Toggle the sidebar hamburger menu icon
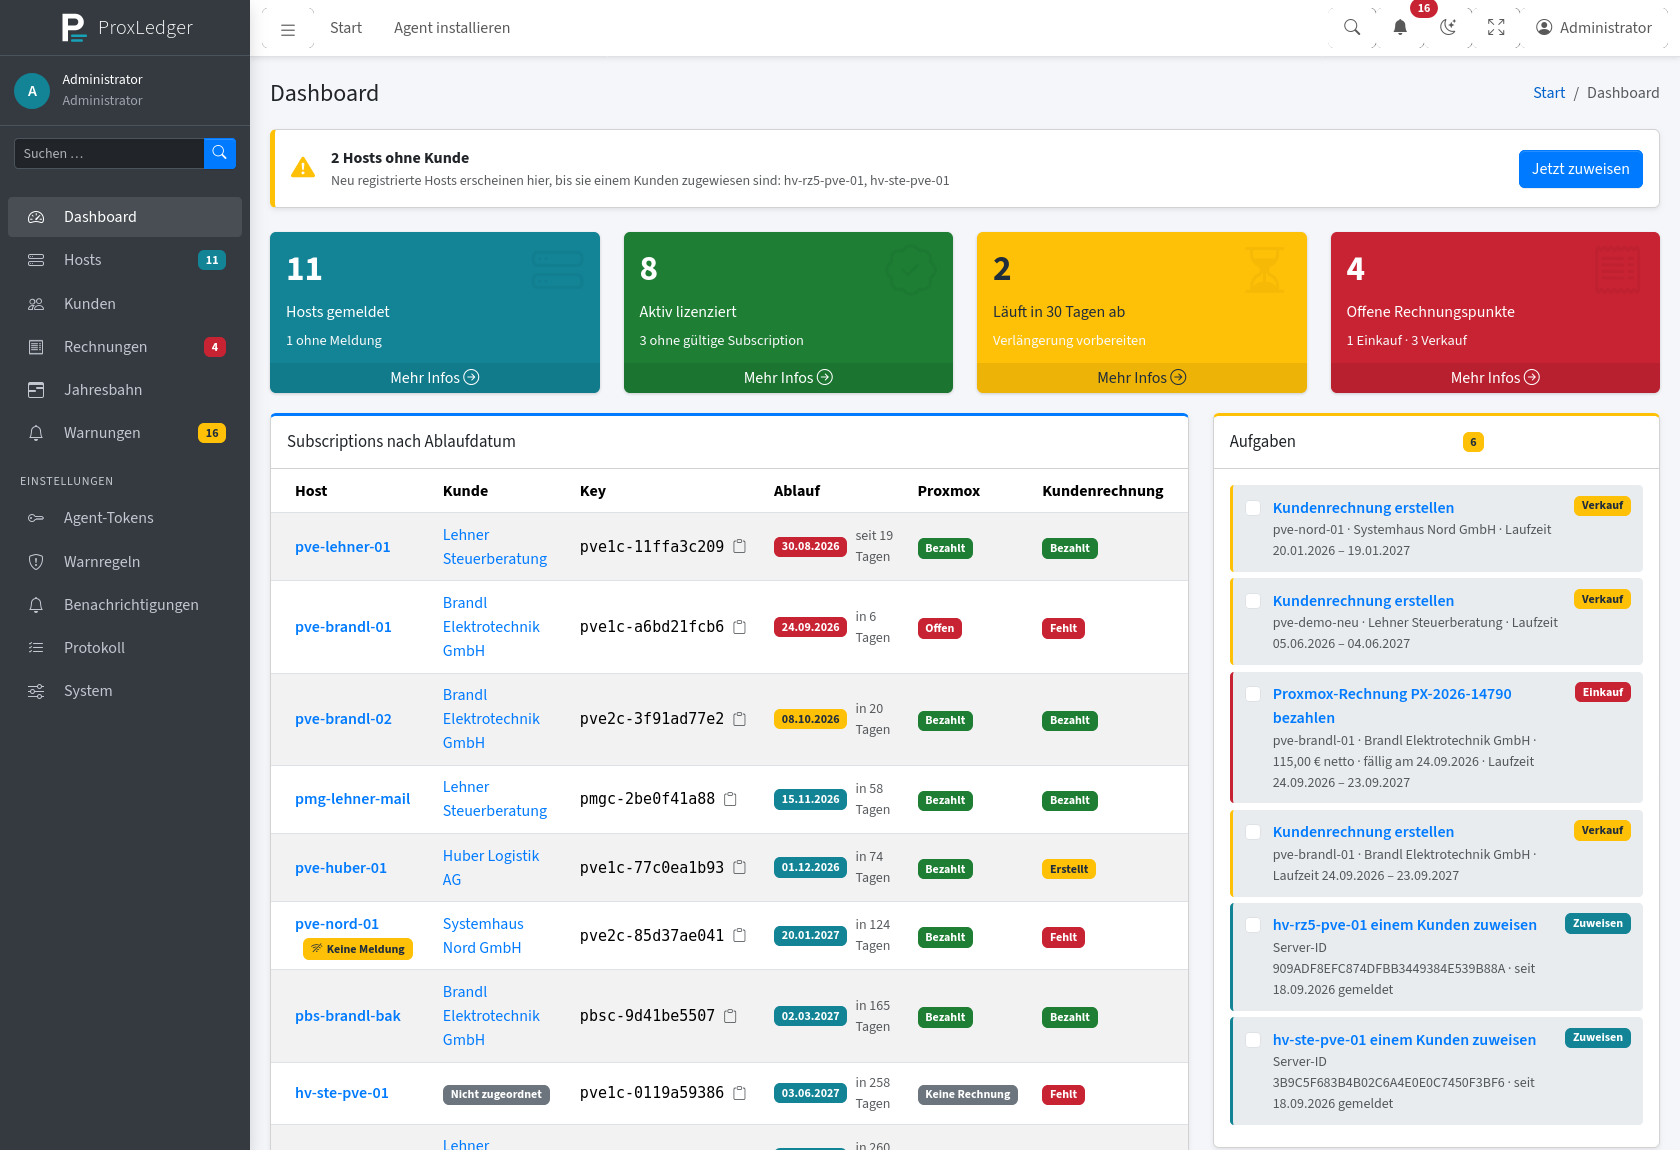The height and width of the screenshot is (1150, 1680). pyautogui.click(x=288, y=29)
